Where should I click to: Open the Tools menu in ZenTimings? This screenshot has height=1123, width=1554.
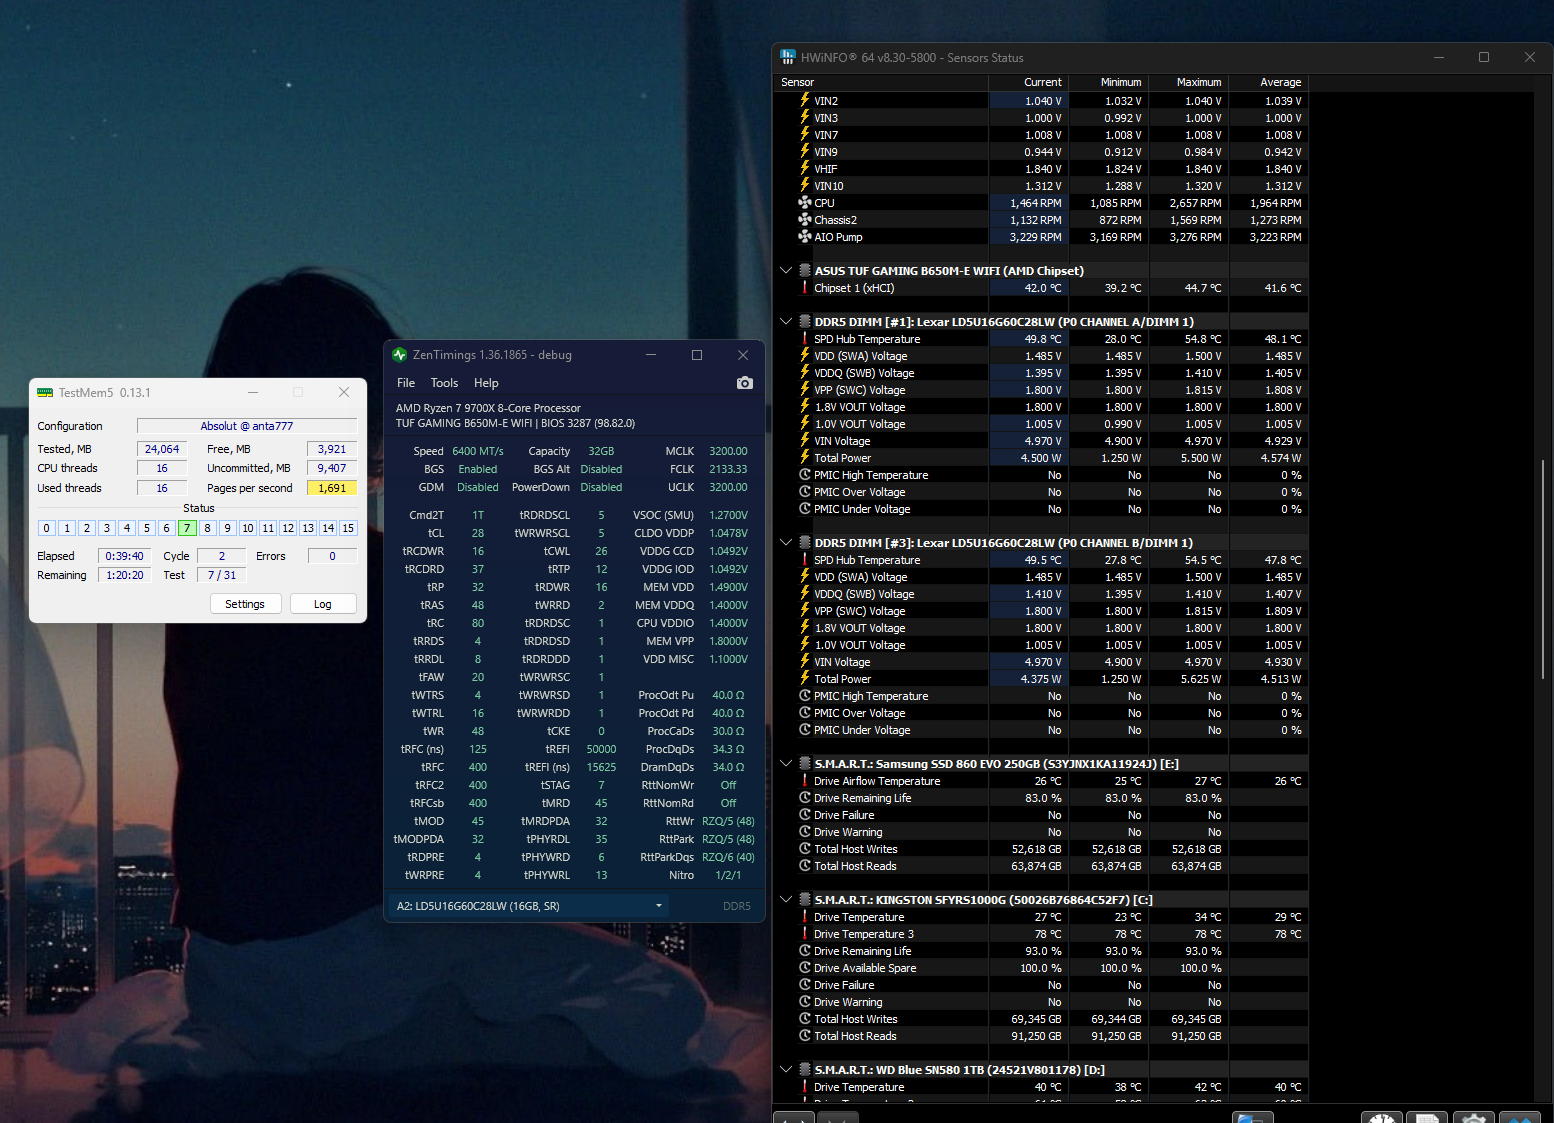pos(444,383)
